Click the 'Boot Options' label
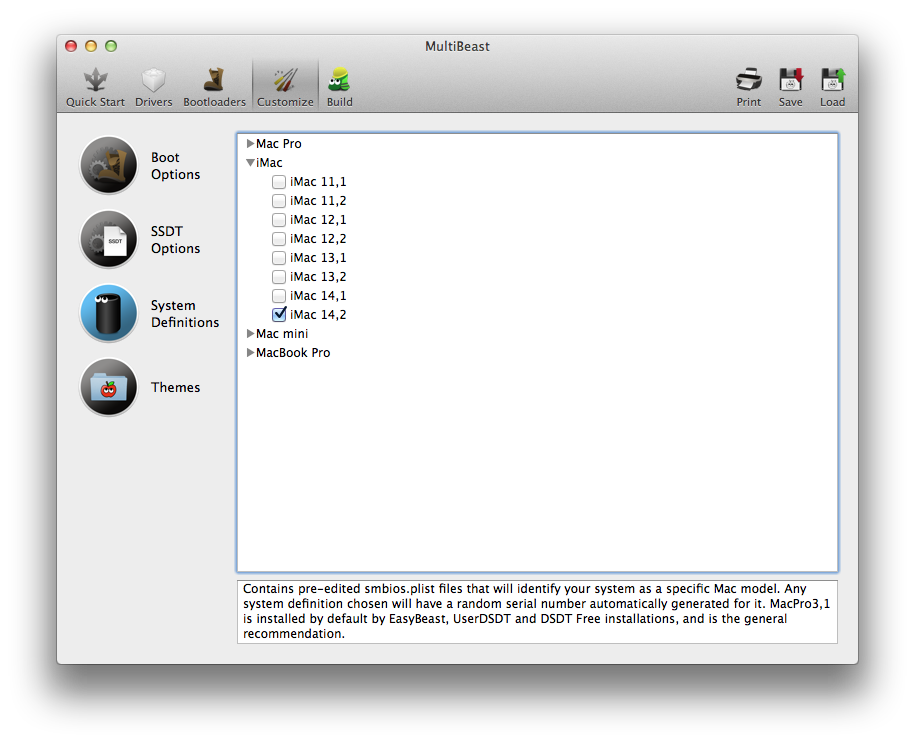 175,166
